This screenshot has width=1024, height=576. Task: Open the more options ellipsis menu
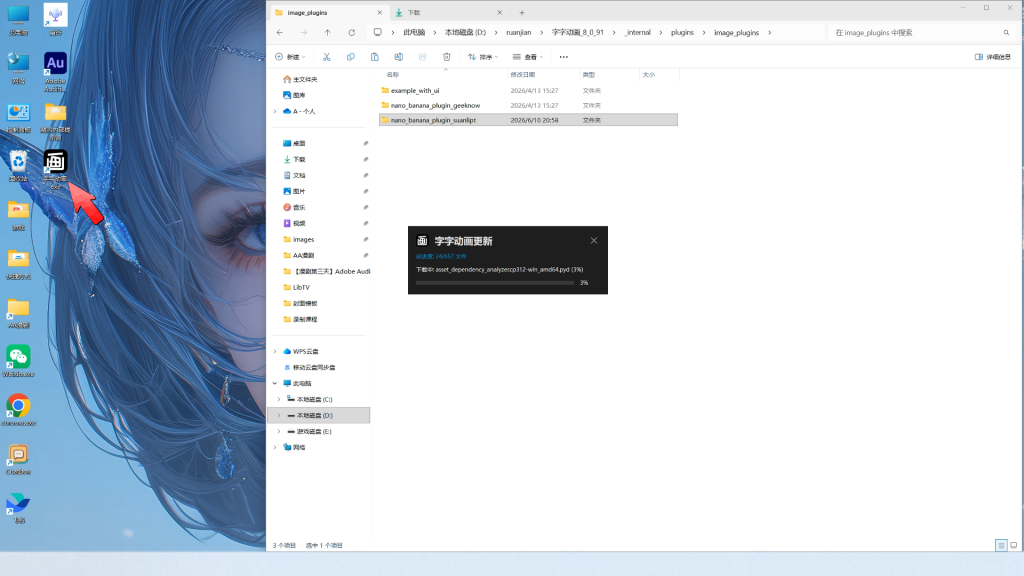[x=564, y=57]
